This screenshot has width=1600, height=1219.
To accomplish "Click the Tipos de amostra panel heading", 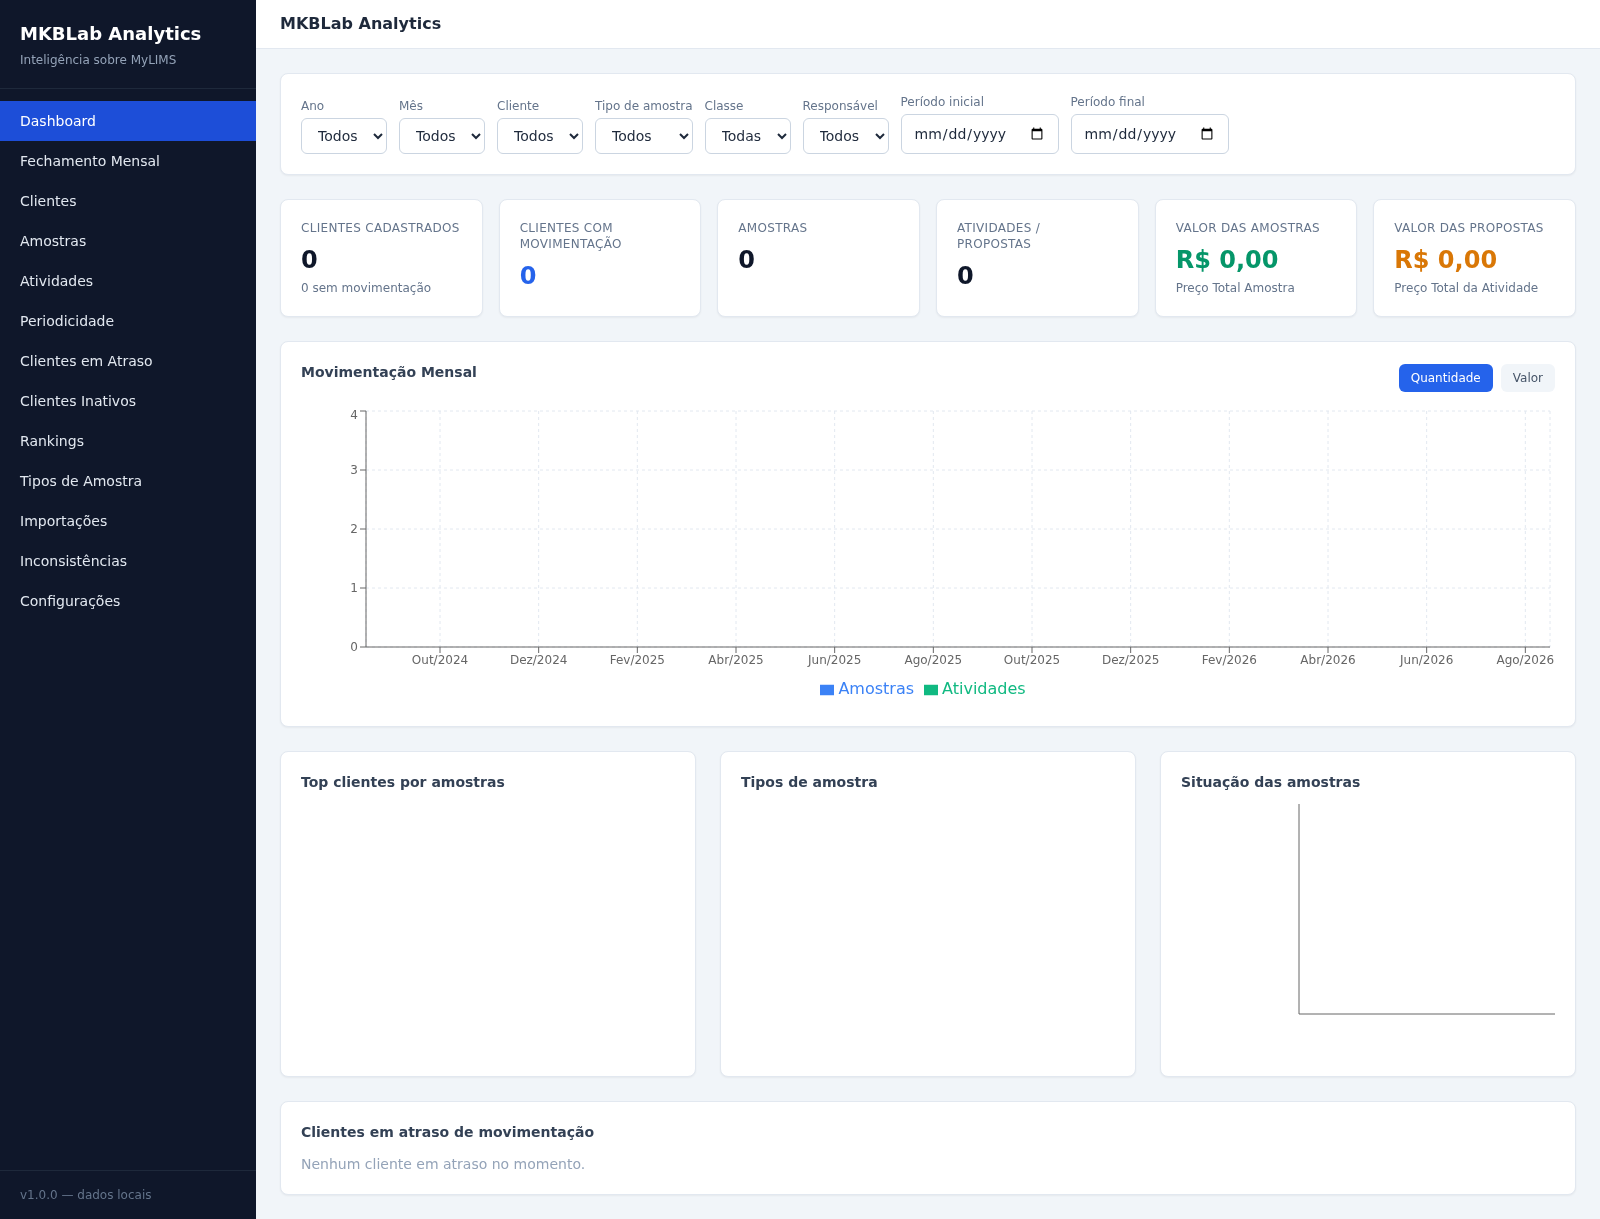I will pos(809,782).
